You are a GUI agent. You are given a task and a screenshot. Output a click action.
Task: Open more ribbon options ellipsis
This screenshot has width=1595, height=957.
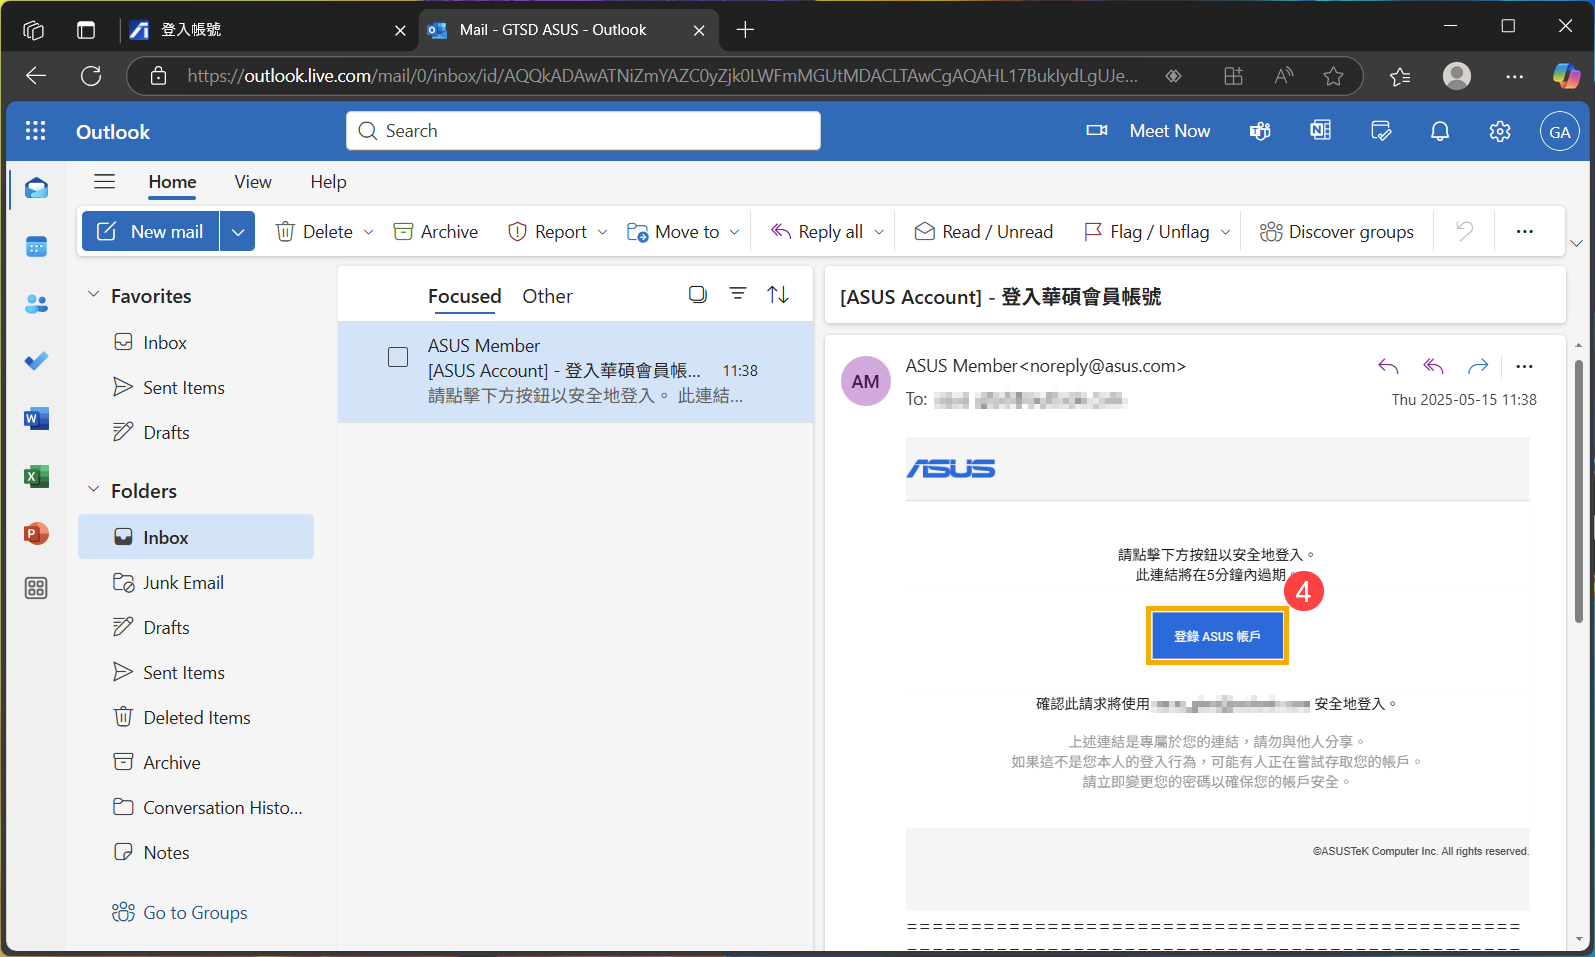pos(1524,231)
